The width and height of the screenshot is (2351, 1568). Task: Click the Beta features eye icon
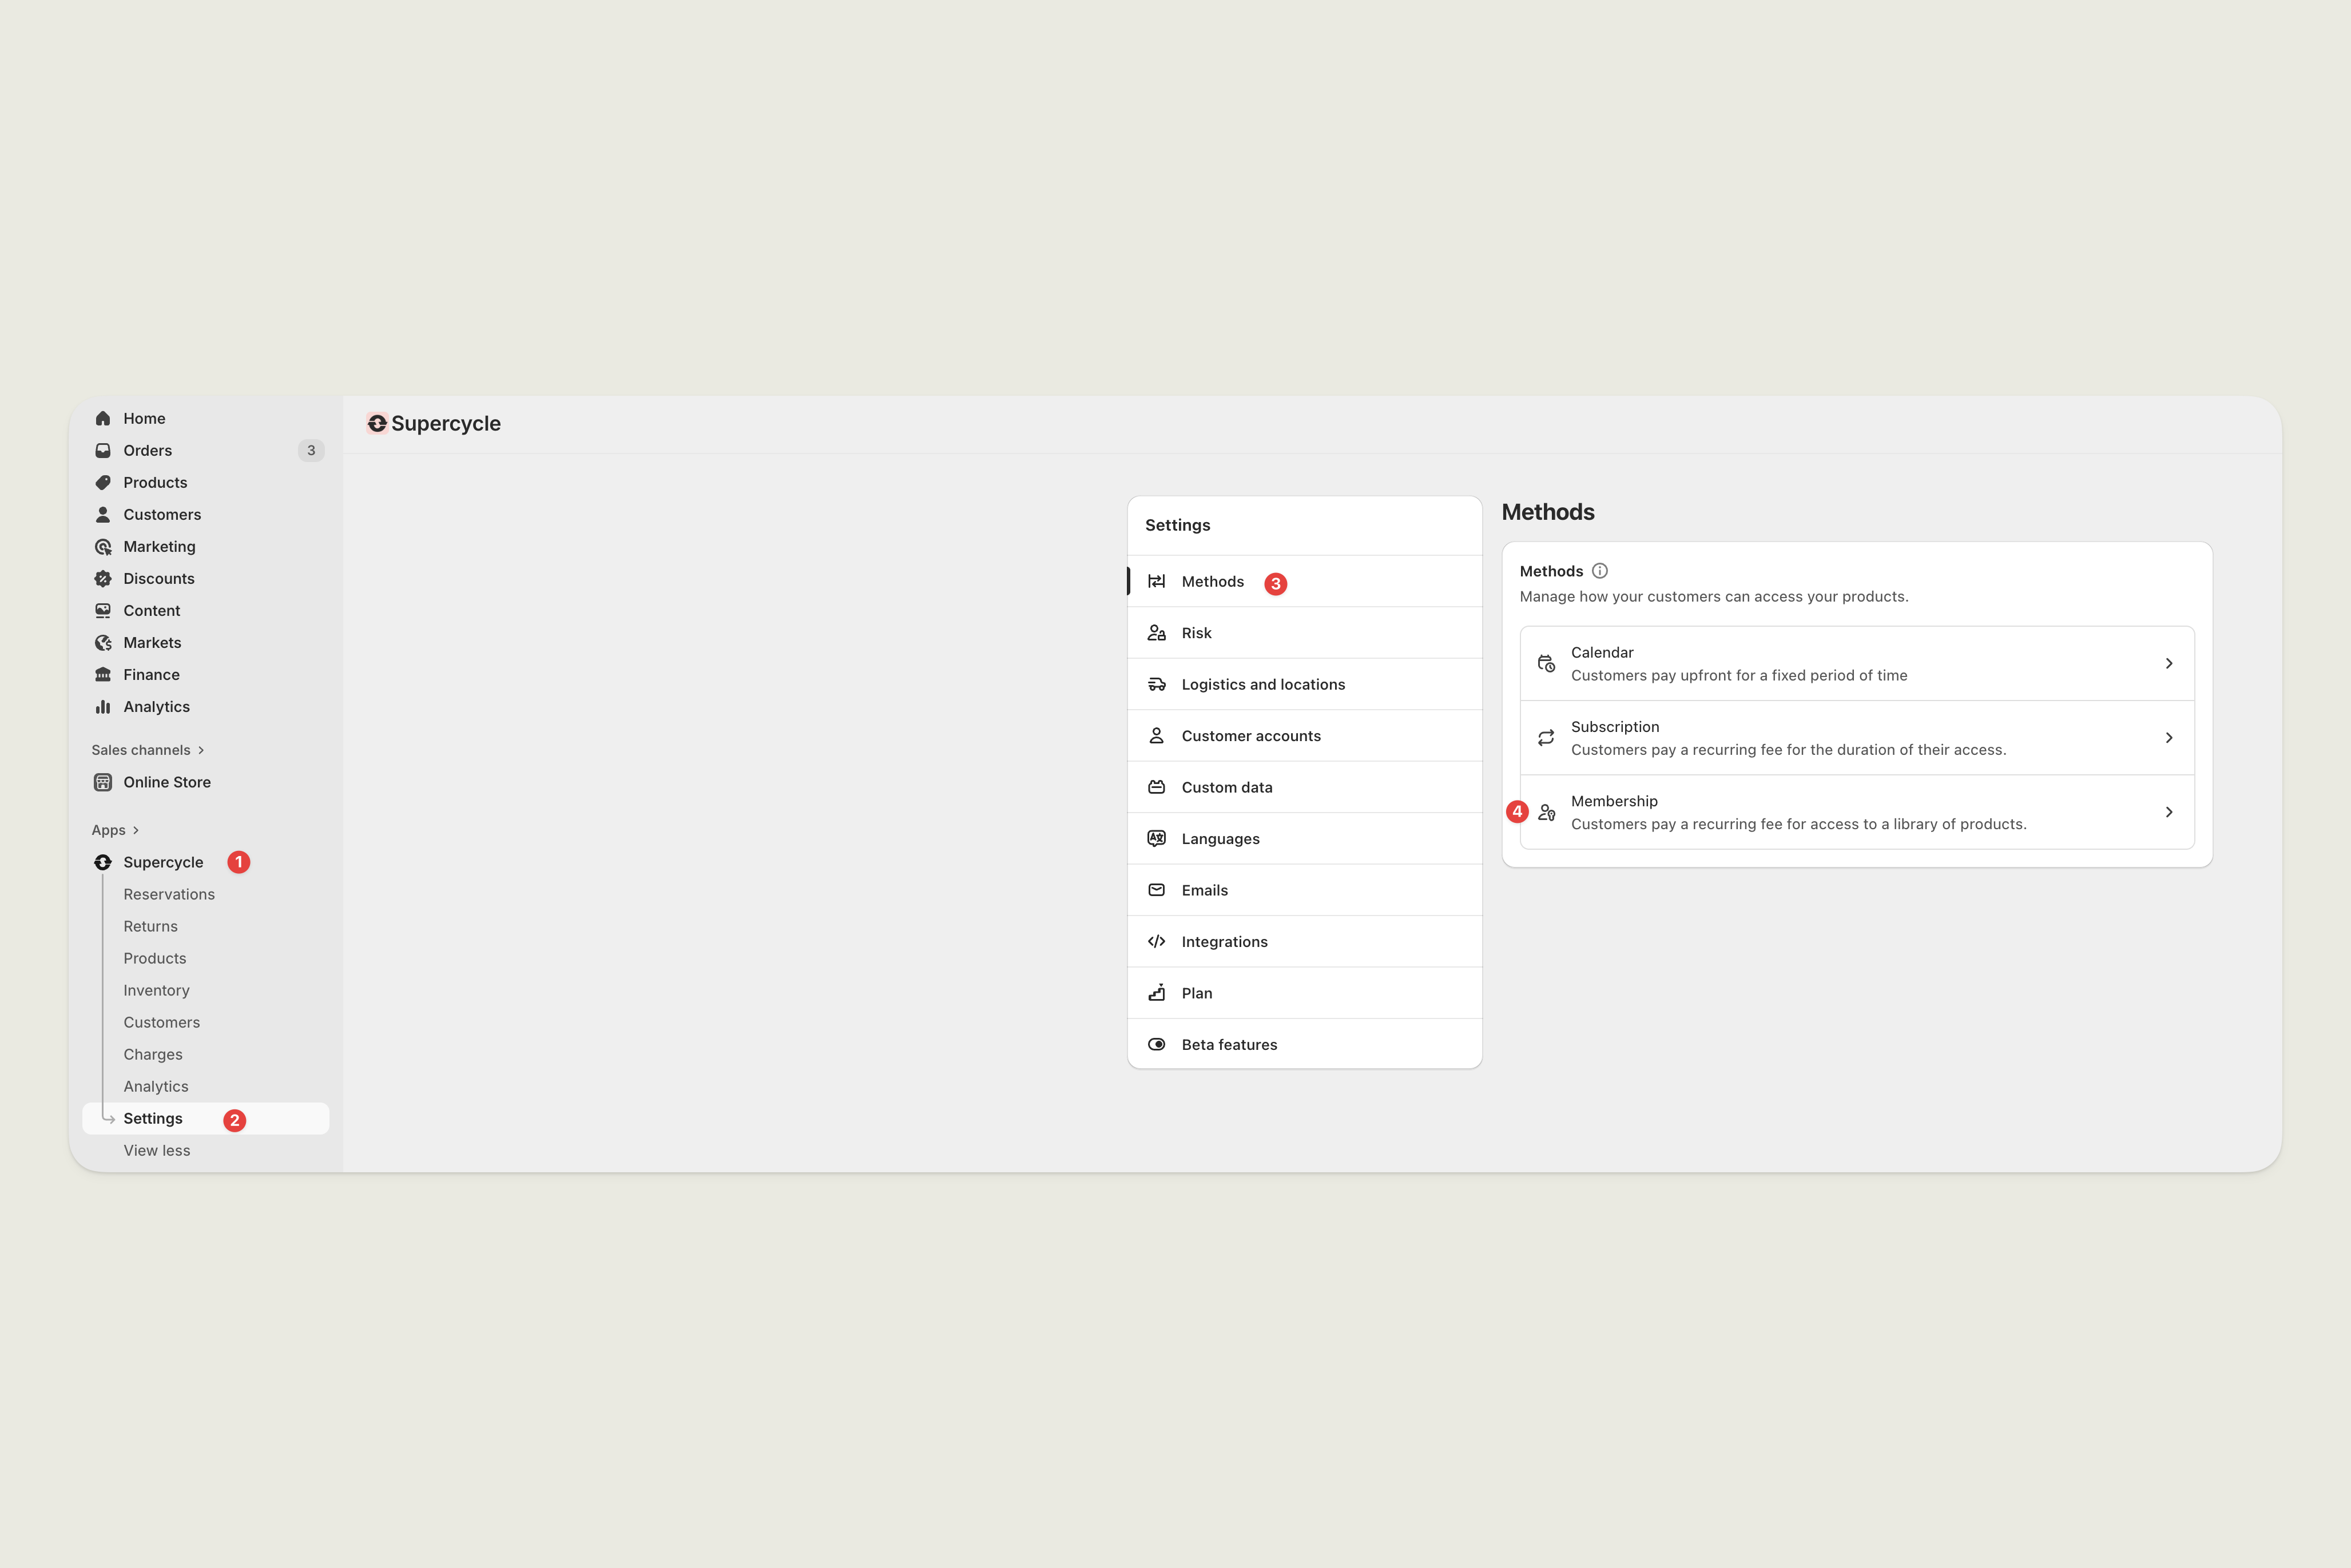pos(1156,1044)
